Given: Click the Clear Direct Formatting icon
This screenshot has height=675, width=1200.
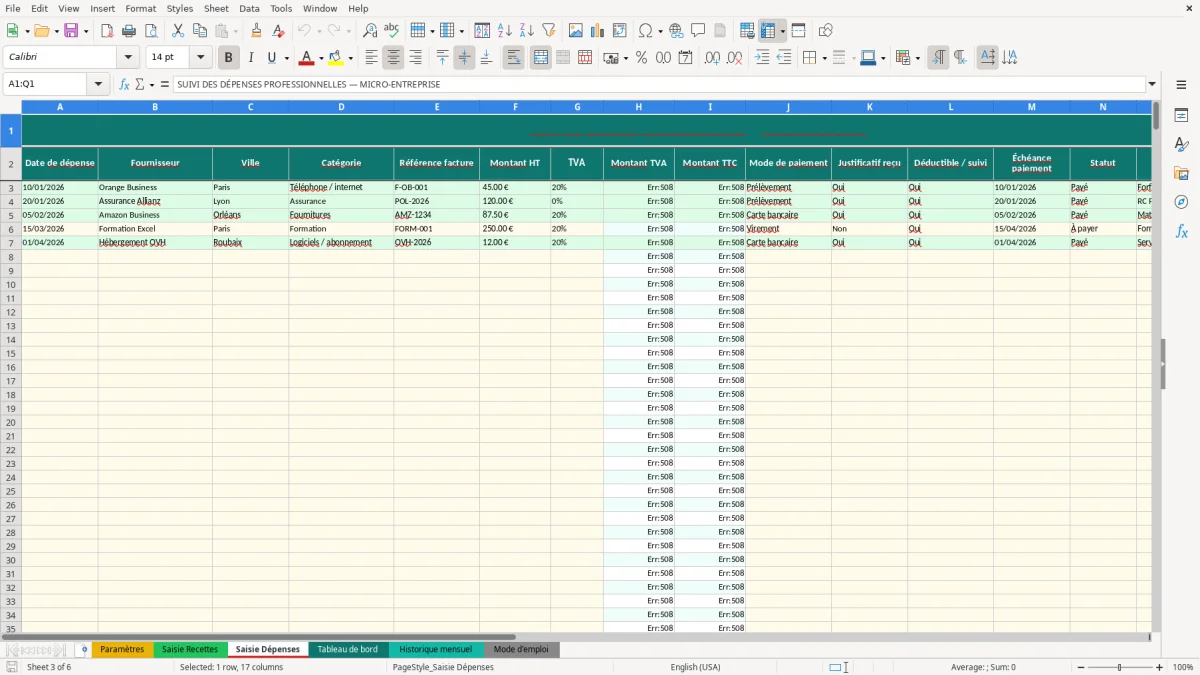Looking at the screenshot, I should pyautogui.click(x=278, y=31).
